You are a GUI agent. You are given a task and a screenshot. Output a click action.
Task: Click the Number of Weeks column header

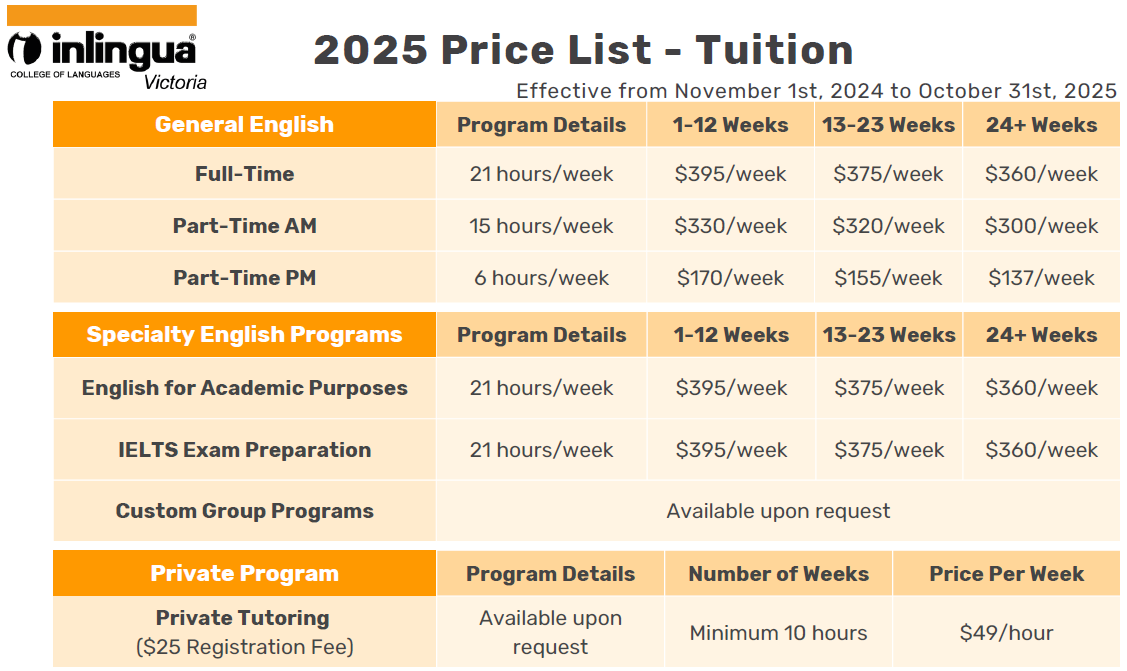coord(778,574)
